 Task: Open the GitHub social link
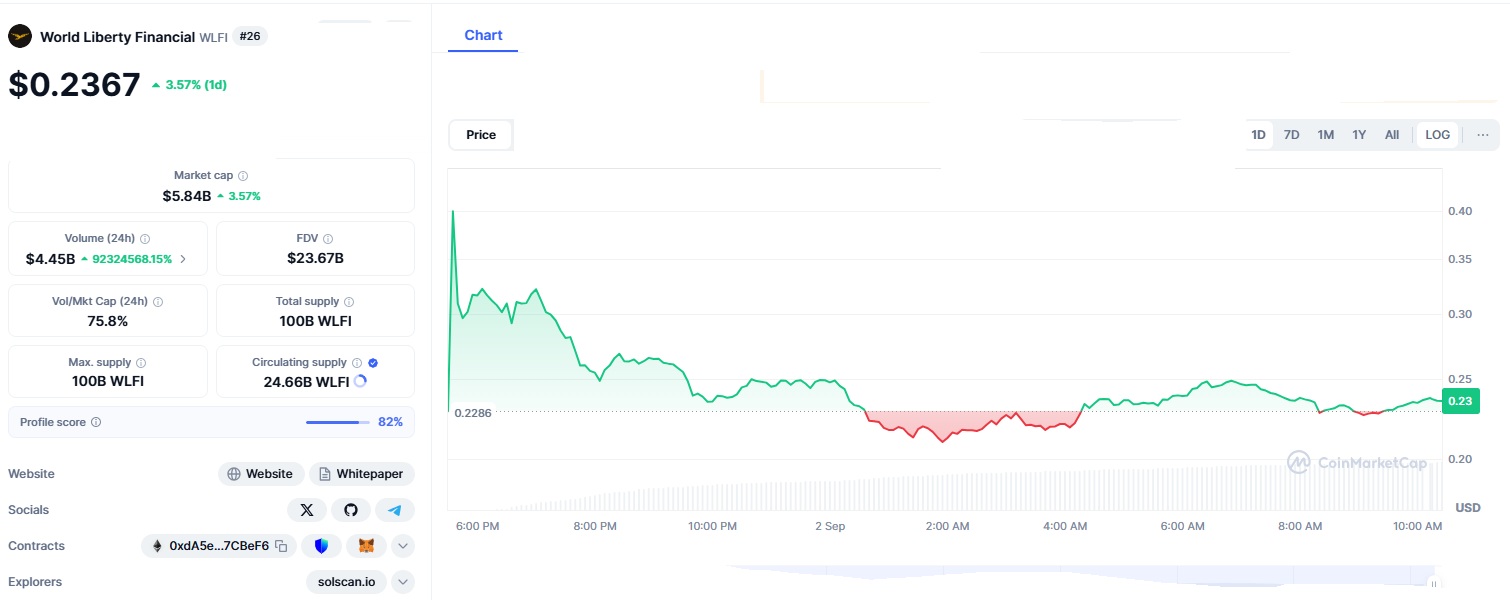point(351,510)
